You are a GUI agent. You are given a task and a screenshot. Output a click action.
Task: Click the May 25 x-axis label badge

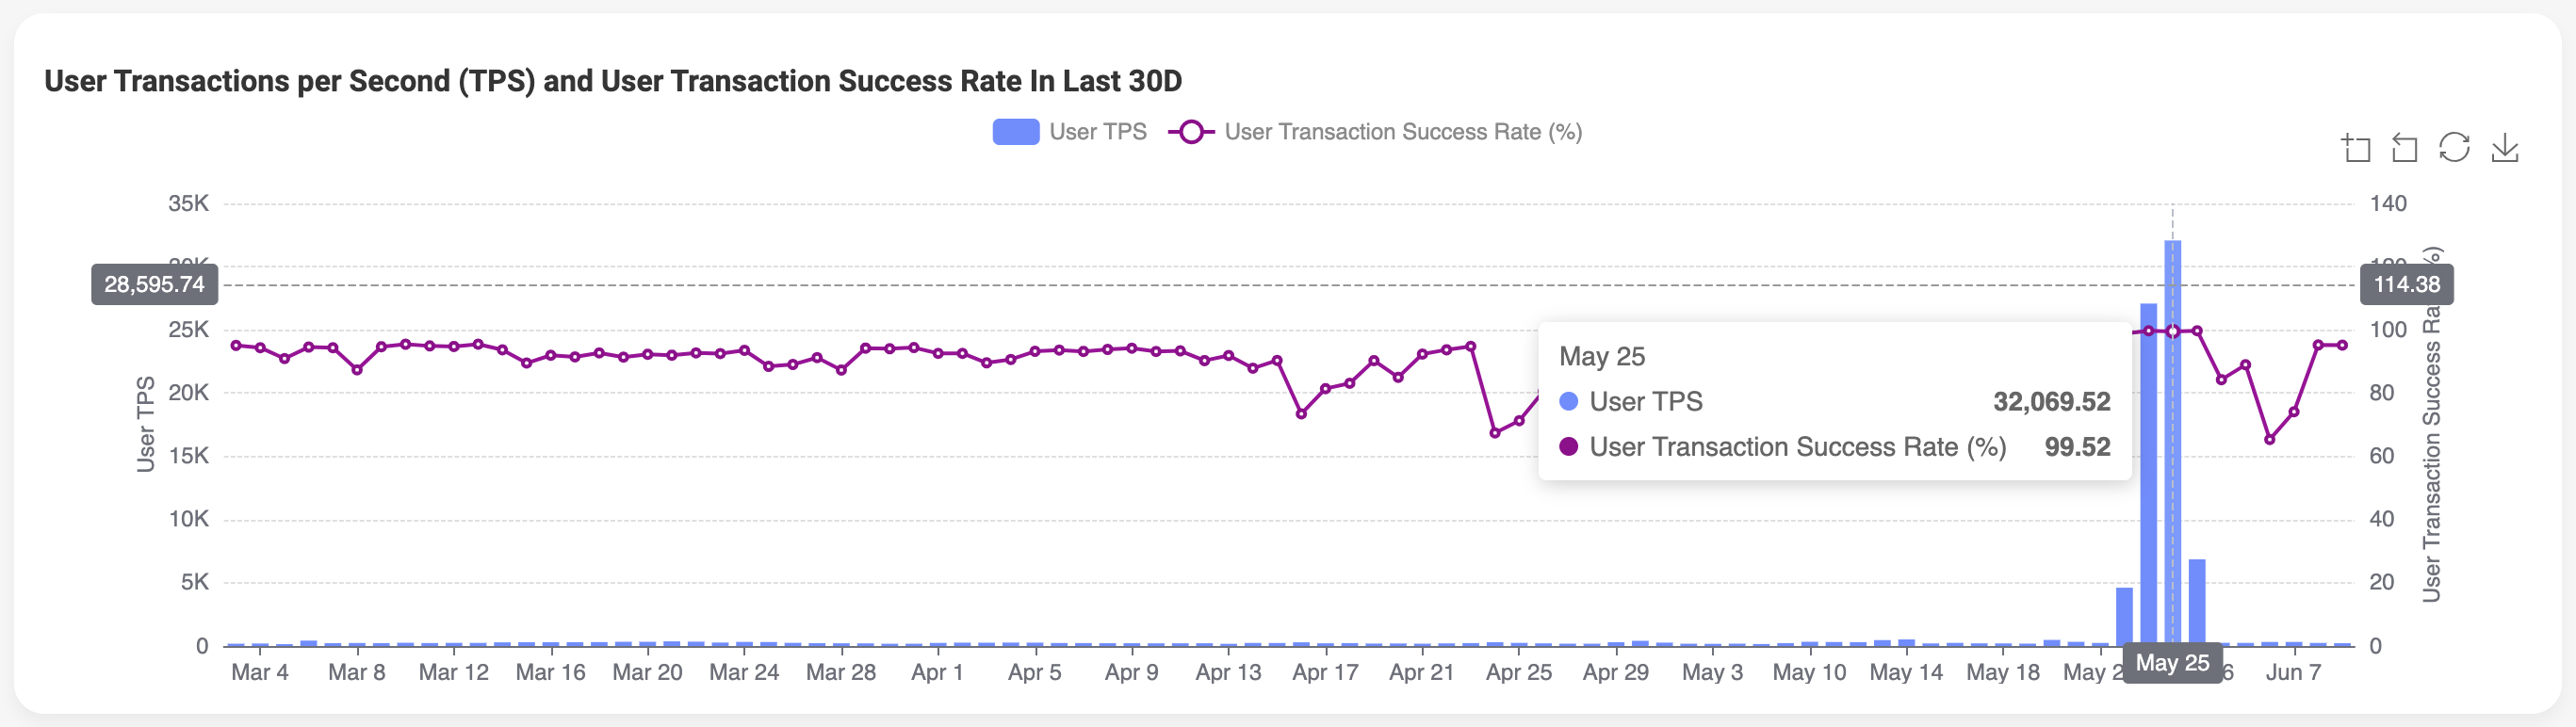tap(2172, 663)
